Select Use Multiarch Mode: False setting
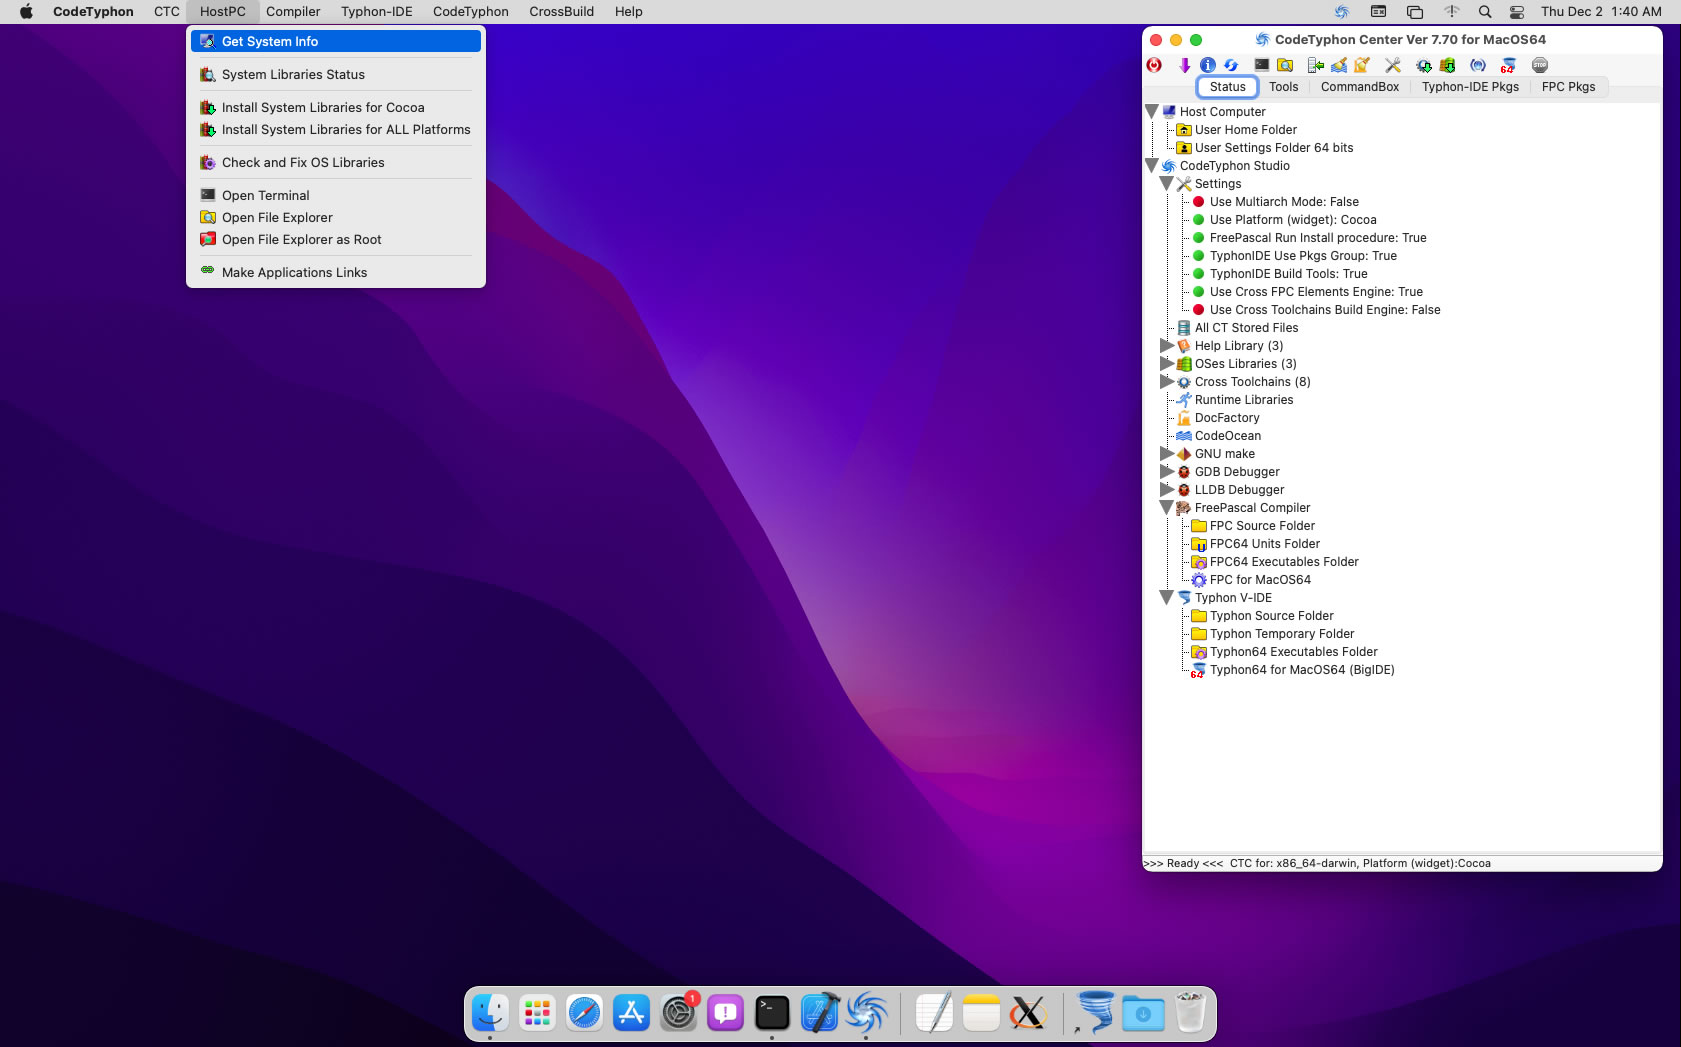 point(1284,201)
